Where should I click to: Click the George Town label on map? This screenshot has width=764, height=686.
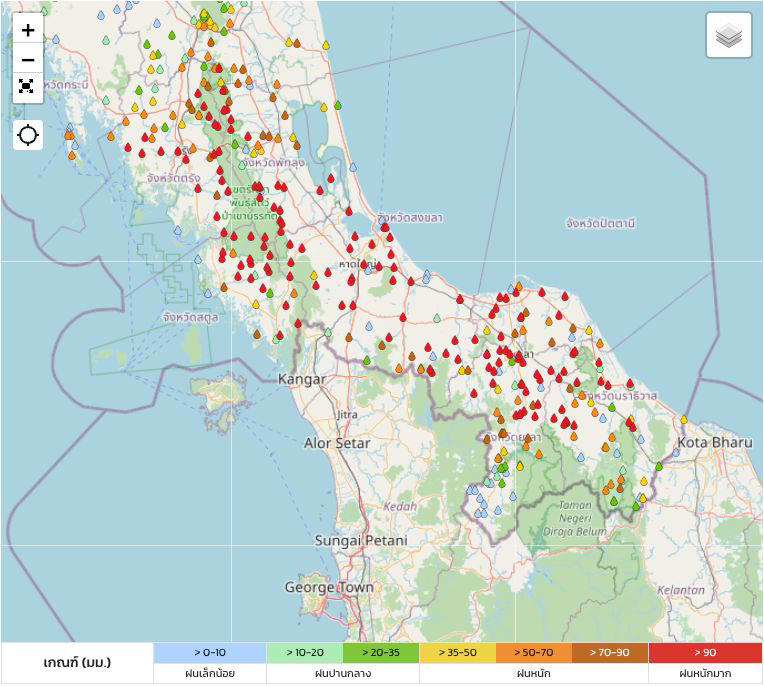coord(329,587)
